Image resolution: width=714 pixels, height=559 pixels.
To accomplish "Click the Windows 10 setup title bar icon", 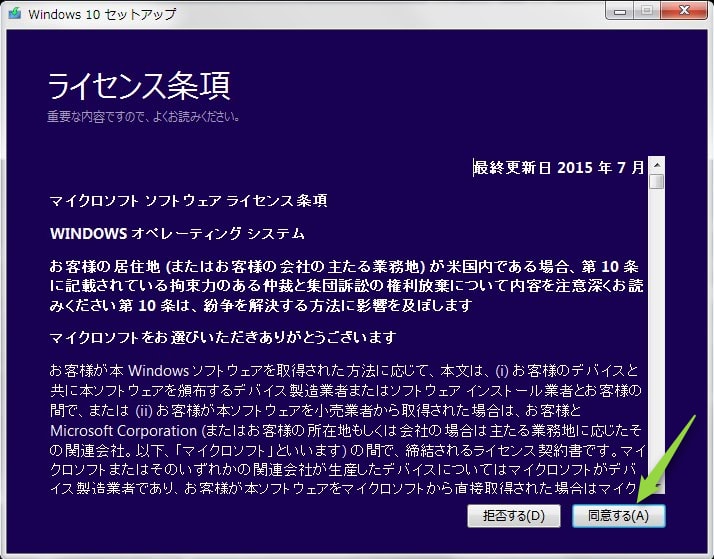I will pos(15,14).
